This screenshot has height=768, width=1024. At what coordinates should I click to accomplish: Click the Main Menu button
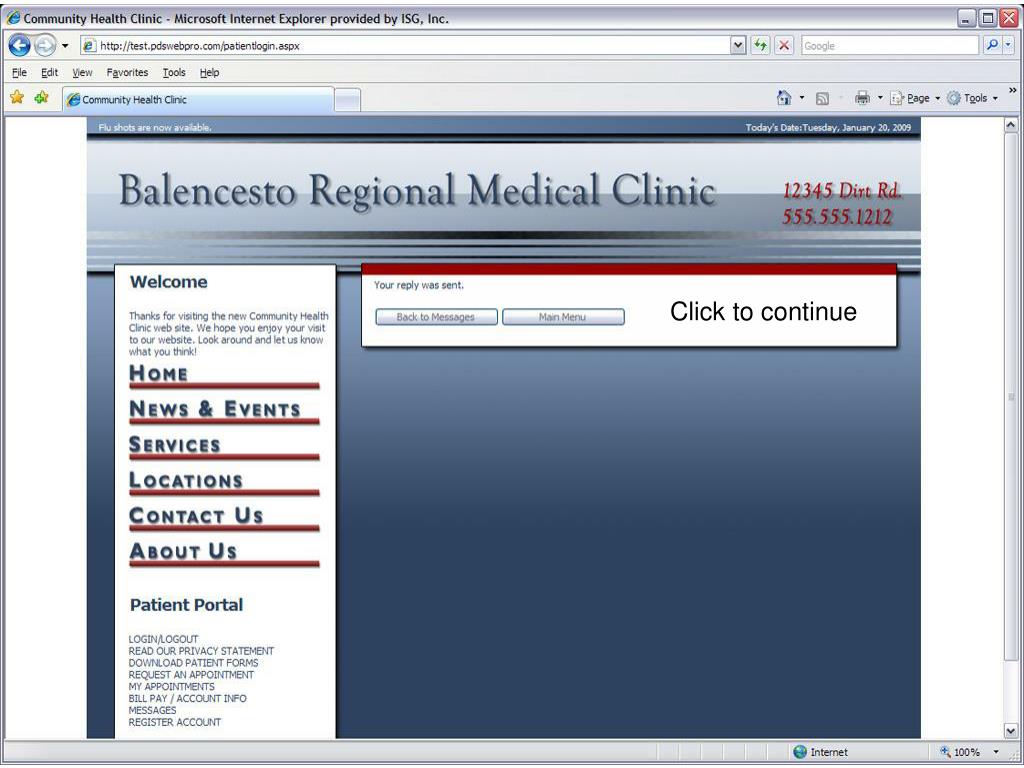[x=563, y=317]
